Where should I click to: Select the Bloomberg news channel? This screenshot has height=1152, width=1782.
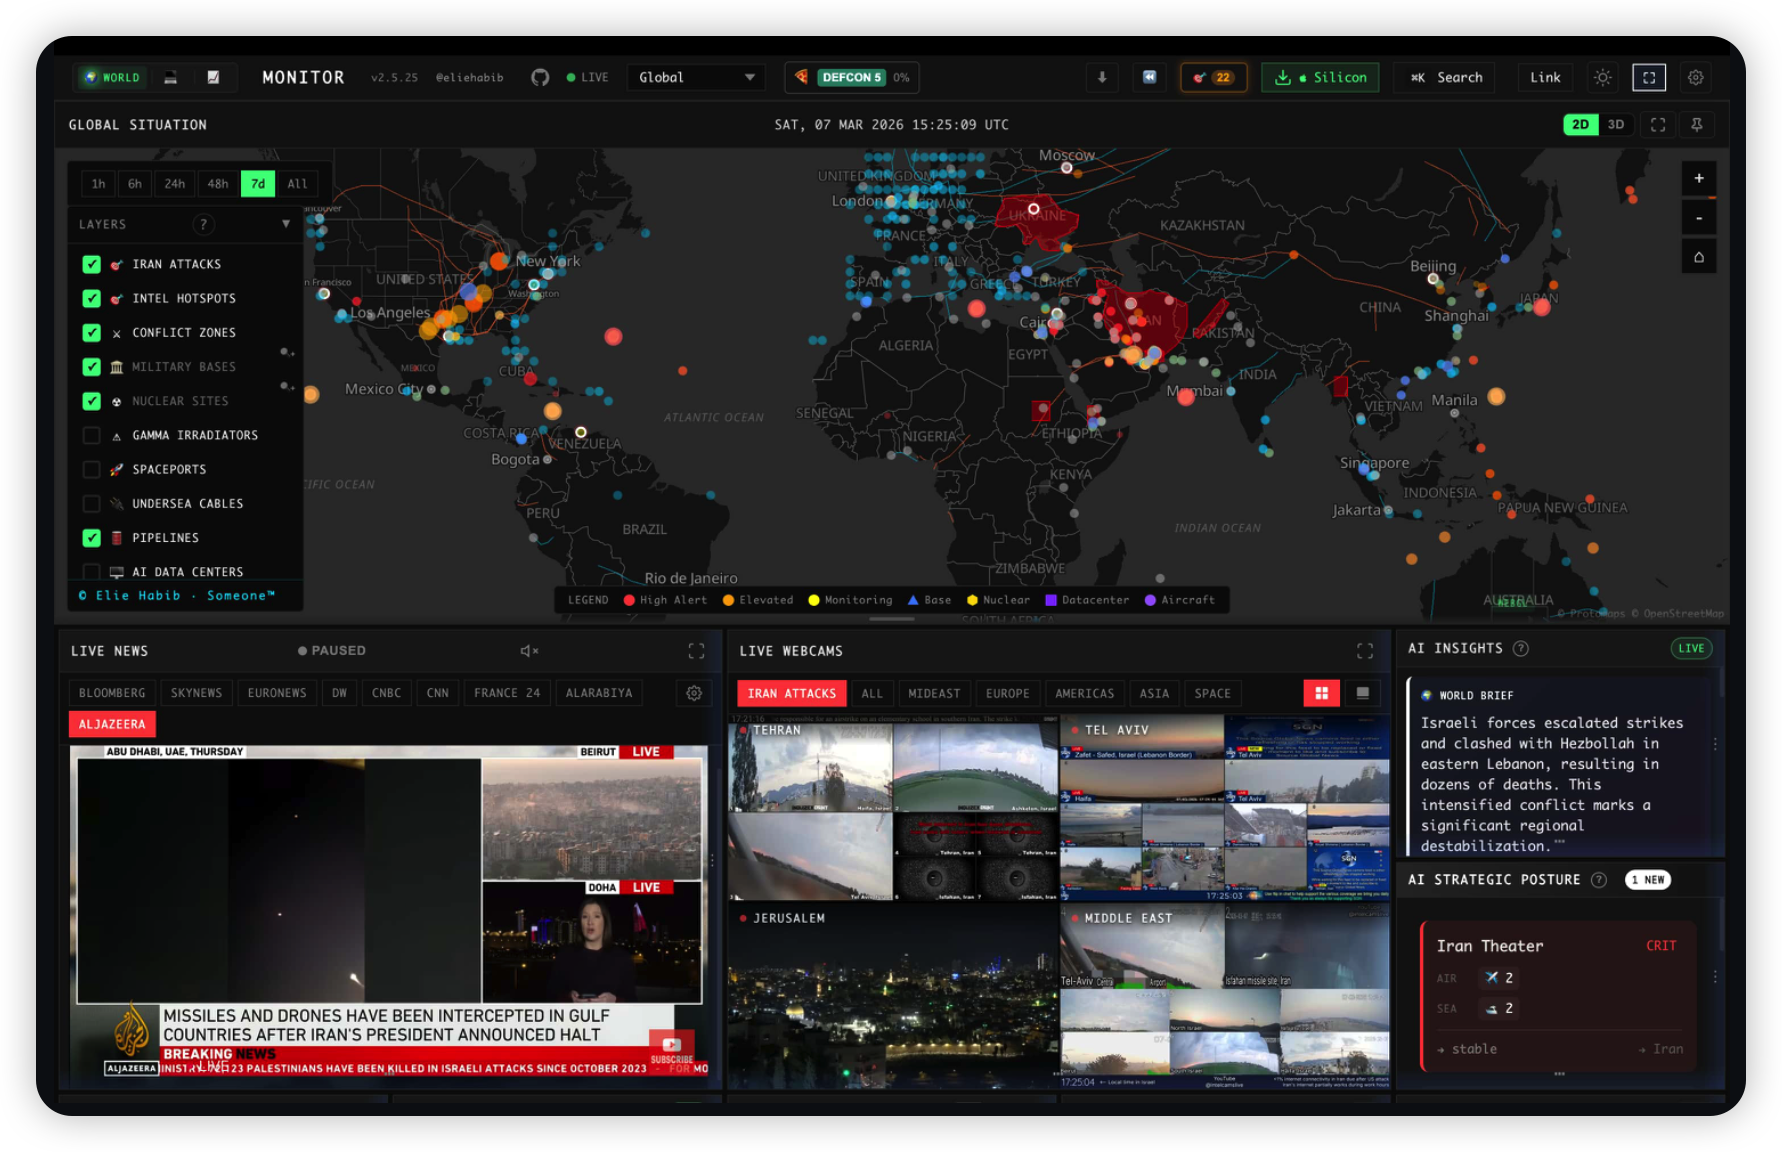[x=112, y=693]
